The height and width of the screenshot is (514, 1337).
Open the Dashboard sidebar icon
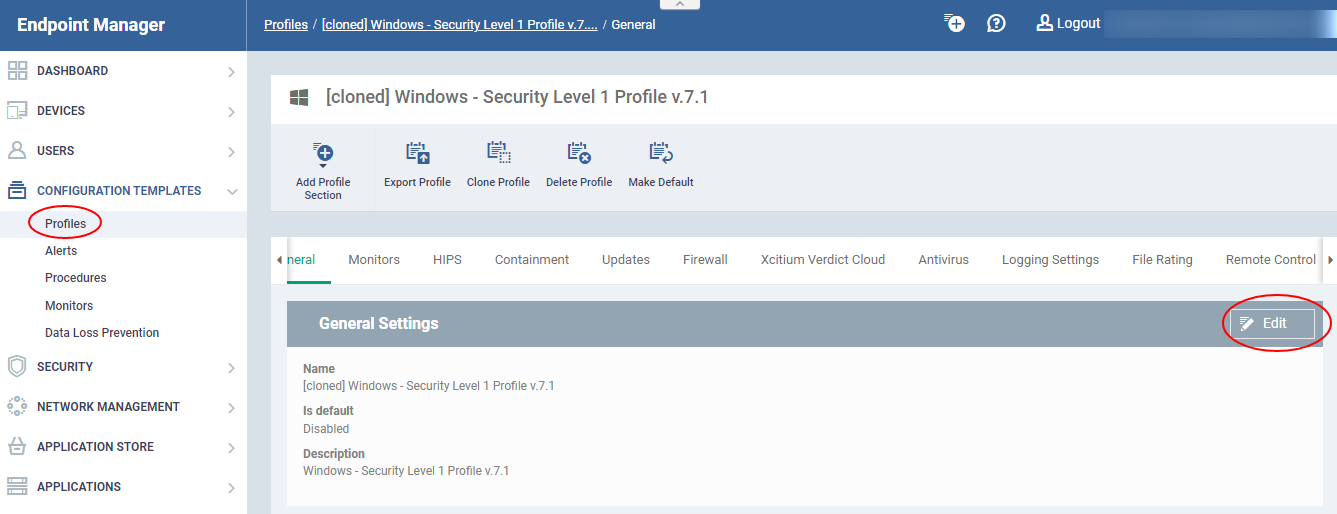pos(17,71)
